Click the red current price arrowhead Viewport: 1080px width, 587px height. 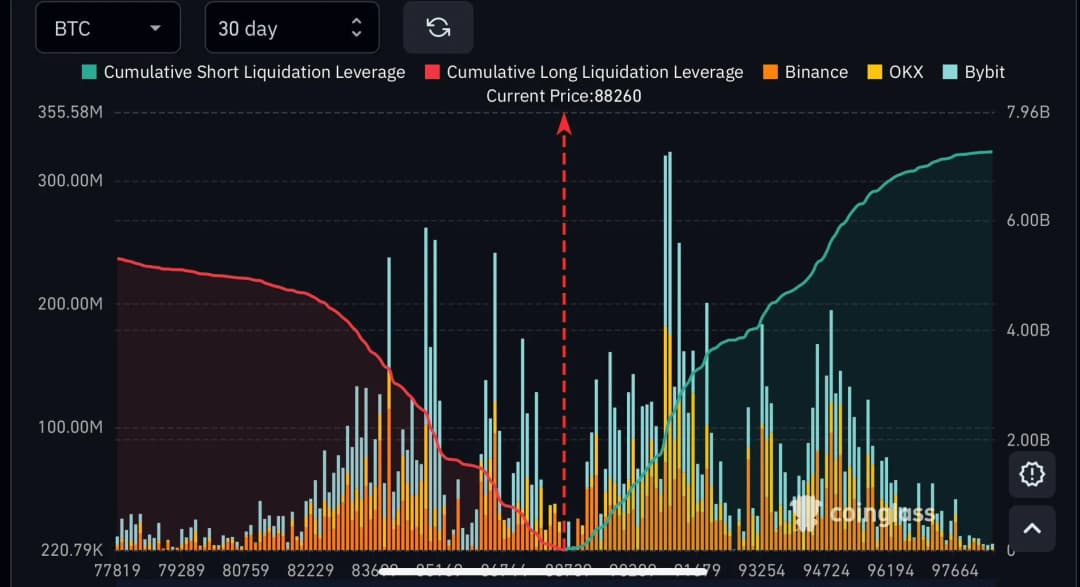tap(564, 123)
